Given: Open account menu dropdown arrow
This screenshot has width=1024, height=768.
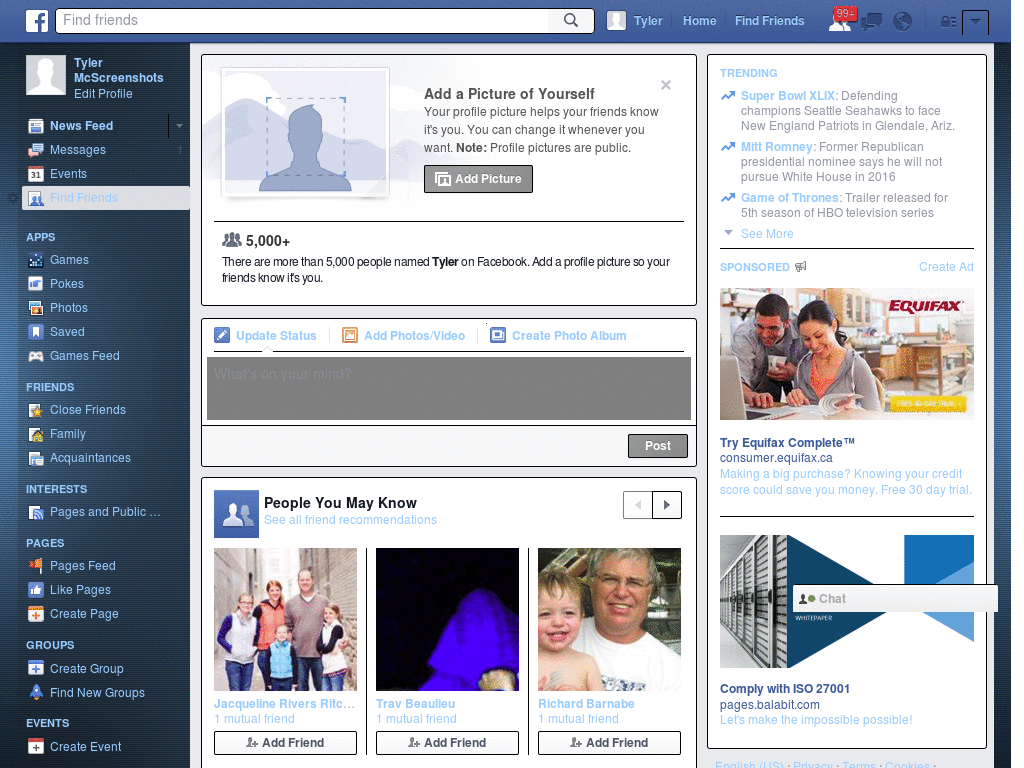Looking at the screenshot, I should click(975, 22).
